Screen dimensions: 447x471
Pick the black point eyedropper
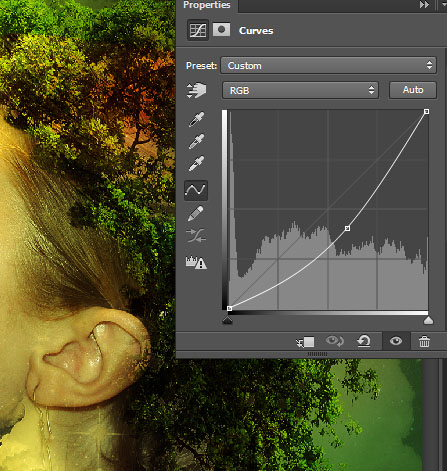pyautogui.click(x=196, y=120)
